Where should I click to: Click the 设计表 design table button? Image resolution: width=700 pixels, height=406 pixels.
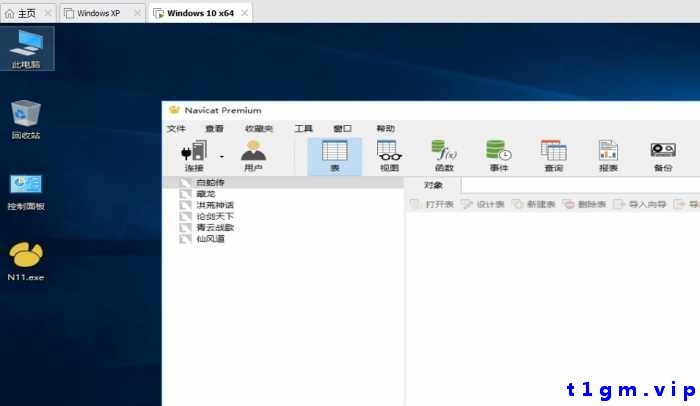click(483, 204)
